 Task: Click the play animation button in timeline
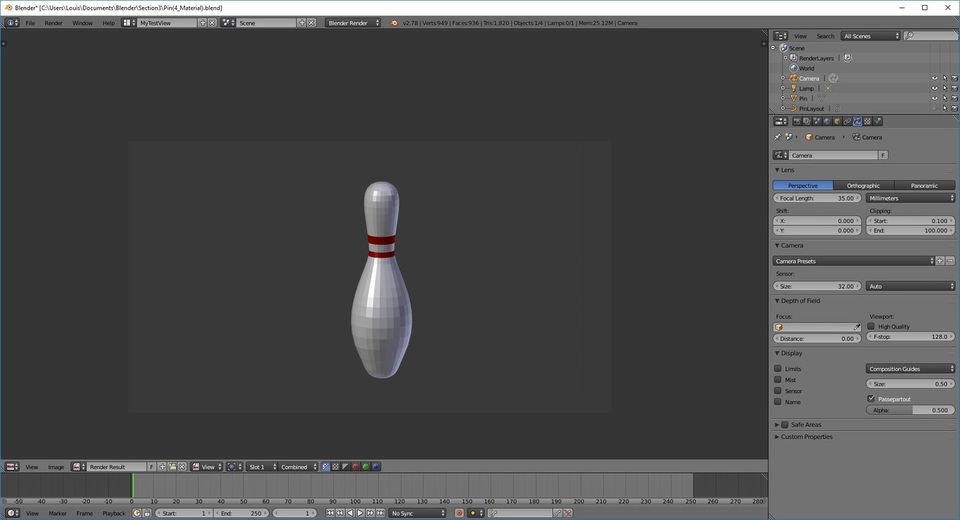[x=361, y=513]
